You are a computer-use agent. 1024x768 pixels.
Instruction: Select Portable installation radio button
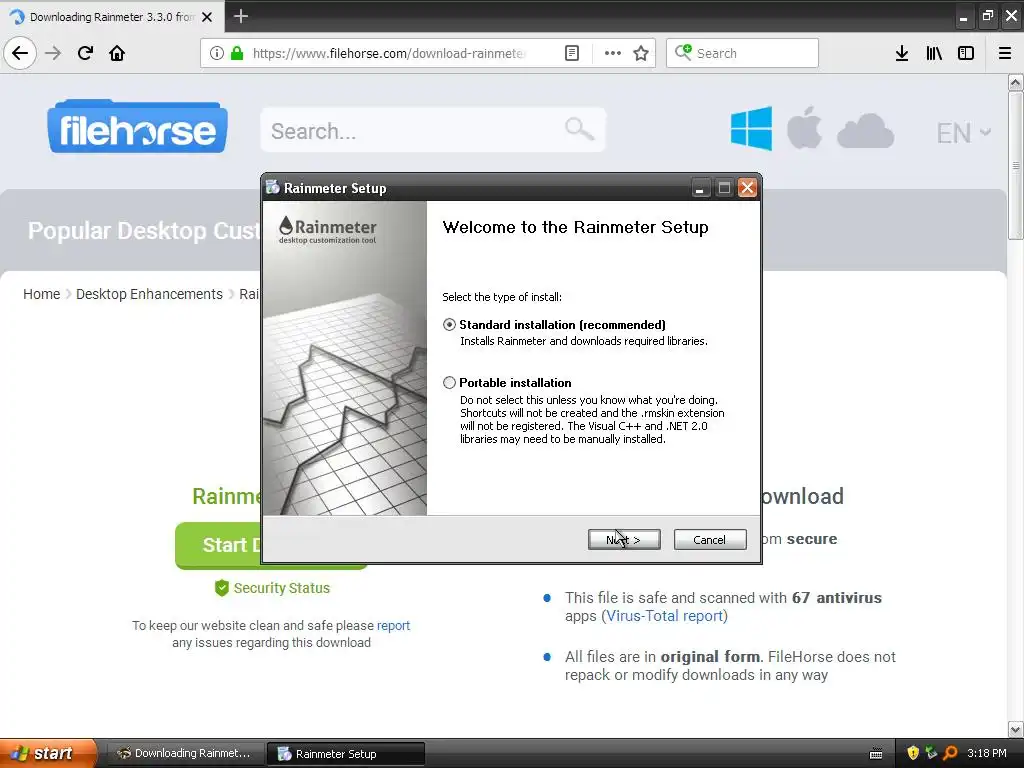tap(449, 383)
